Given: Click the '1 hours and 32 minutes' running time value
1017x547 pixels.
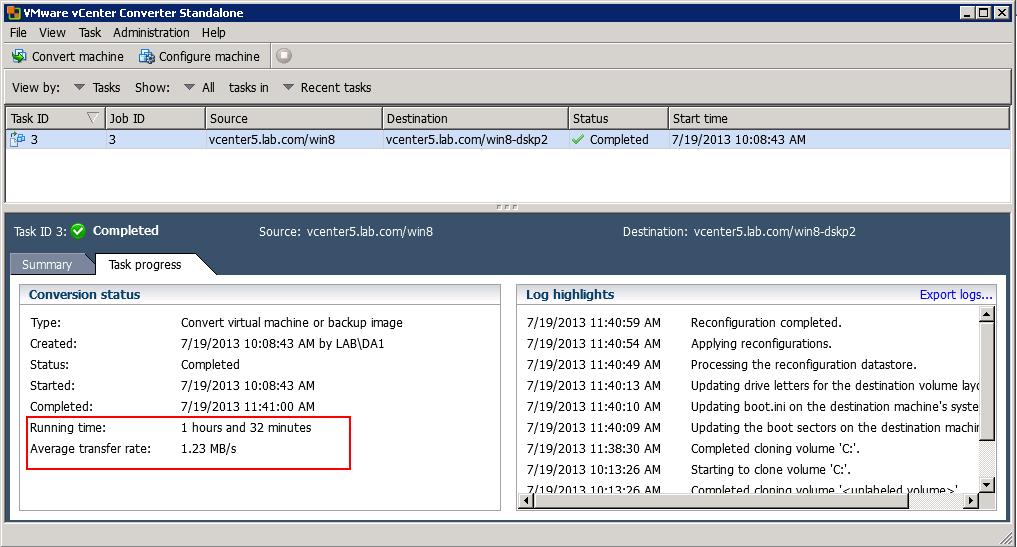Looking at the screenshot, I should coord(246,428).
